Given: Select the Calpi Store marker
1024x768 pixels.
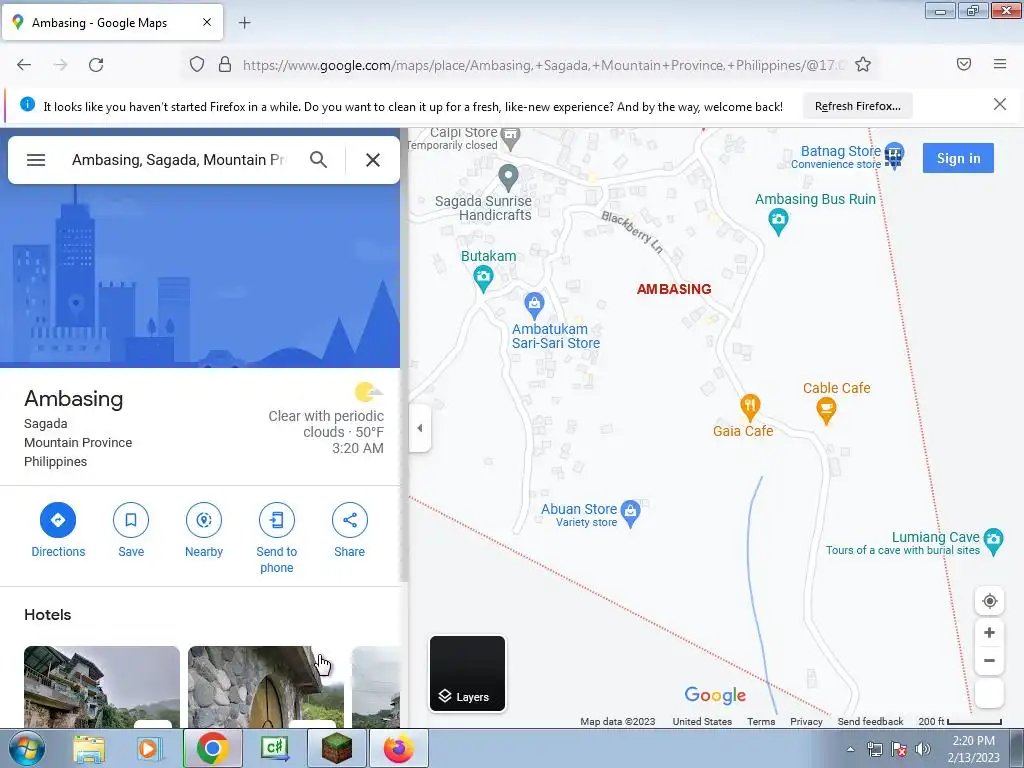Looking at the screenshot, I should pyautogui.click(x=511, y=137).
